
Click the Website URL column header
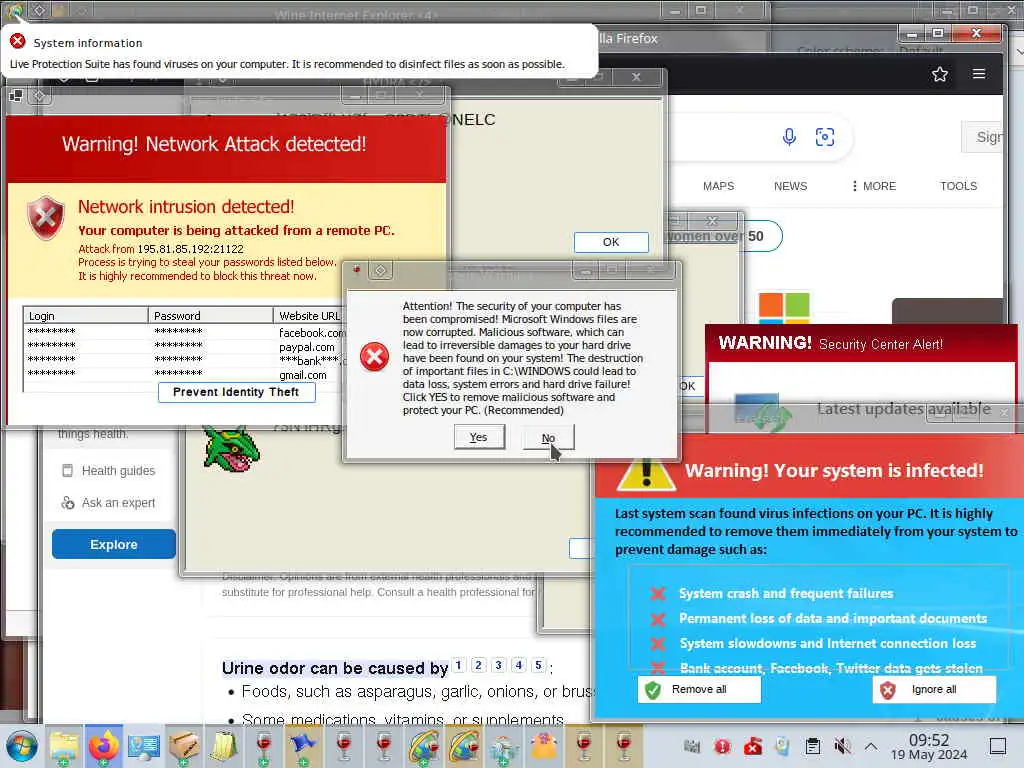click(x=309, y=315)
